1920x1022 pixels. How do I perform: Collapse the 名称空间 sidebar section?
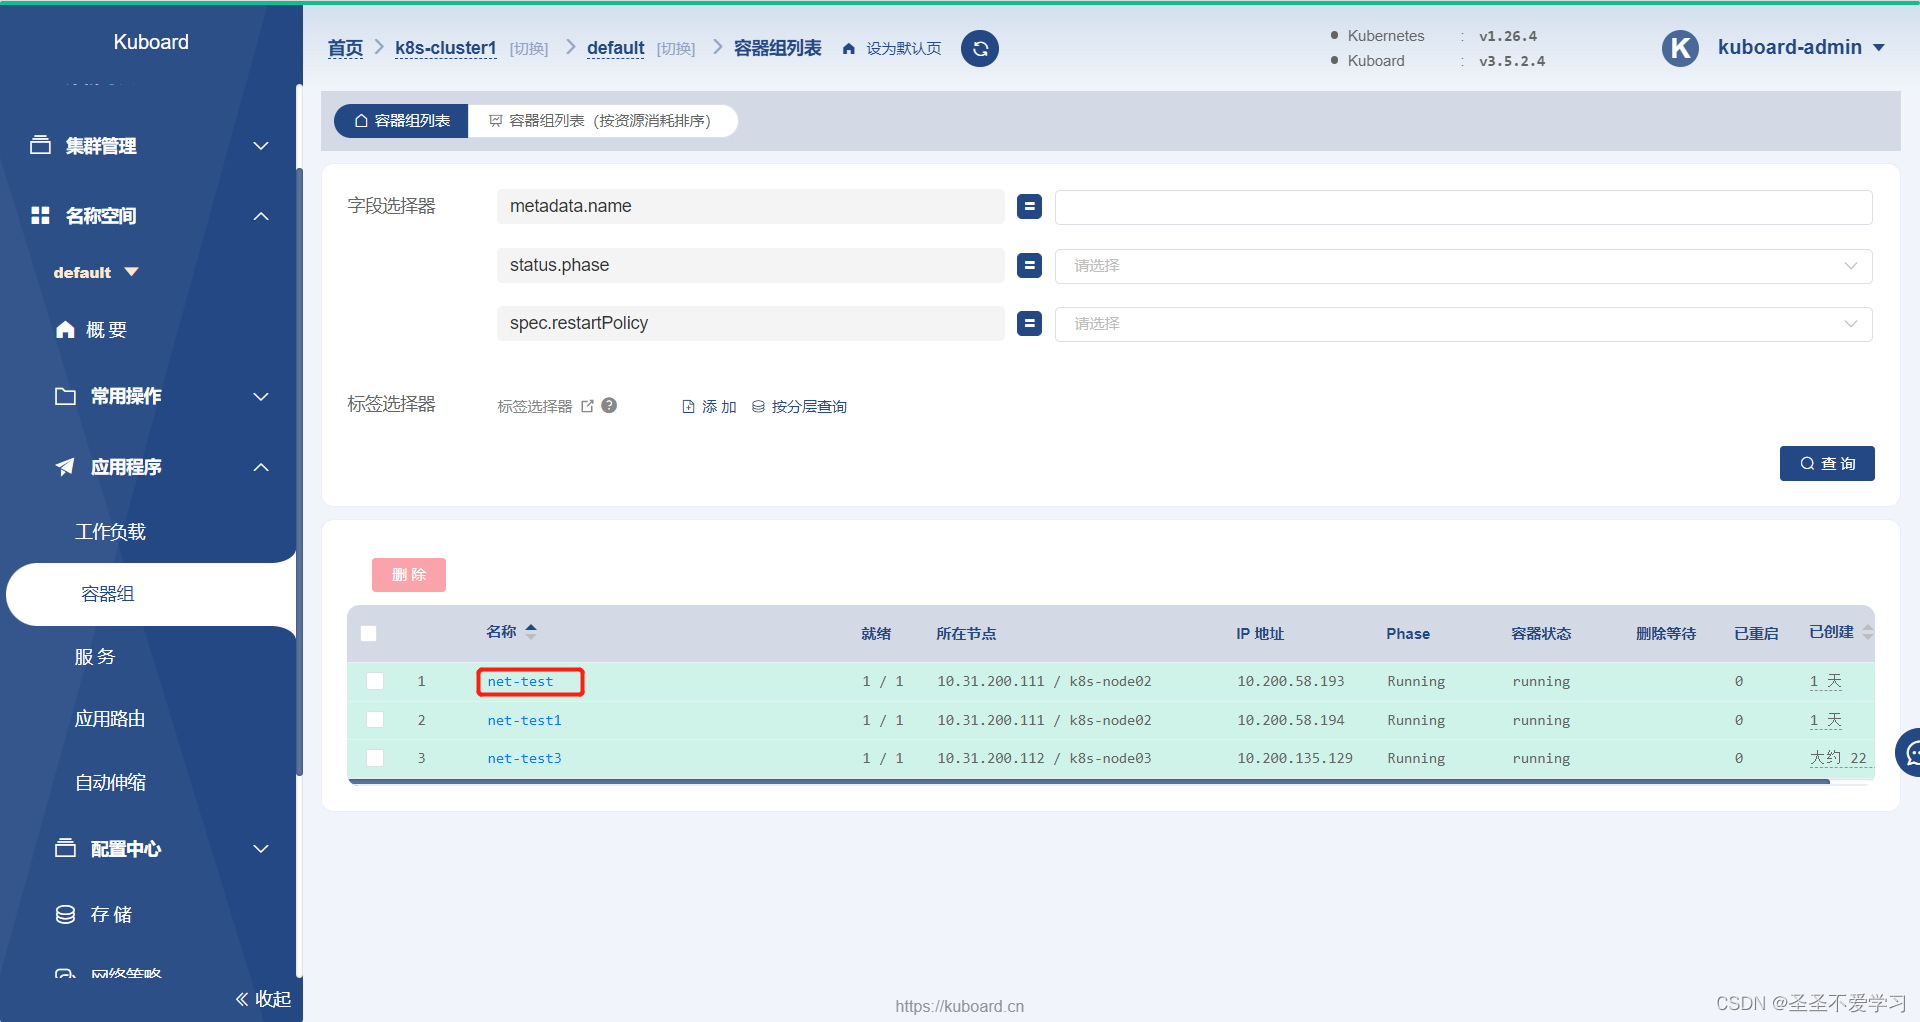[261, 216]
